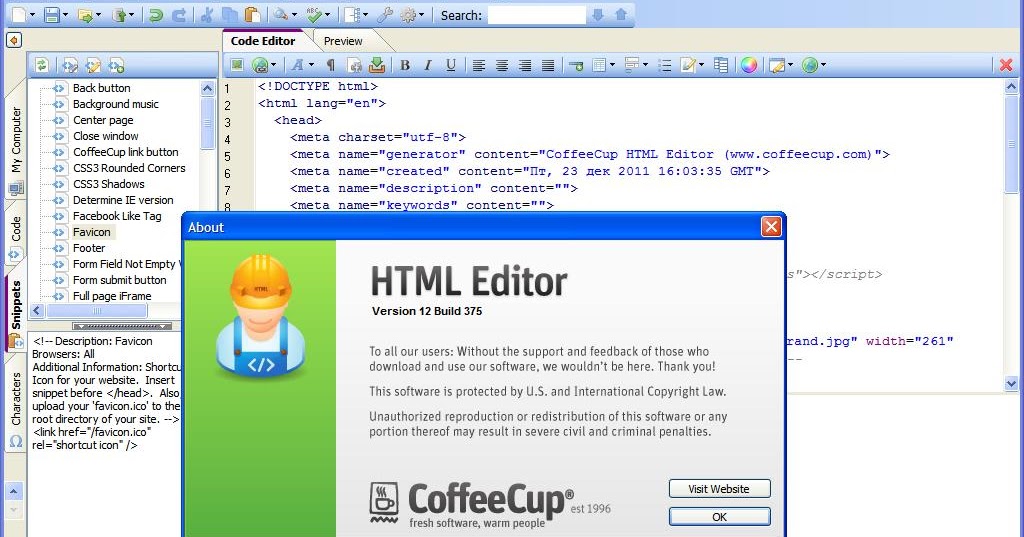Open the find magnifier tool
Image resolution: width=1024 pixels, height=537 pixels.
point(281,14)
